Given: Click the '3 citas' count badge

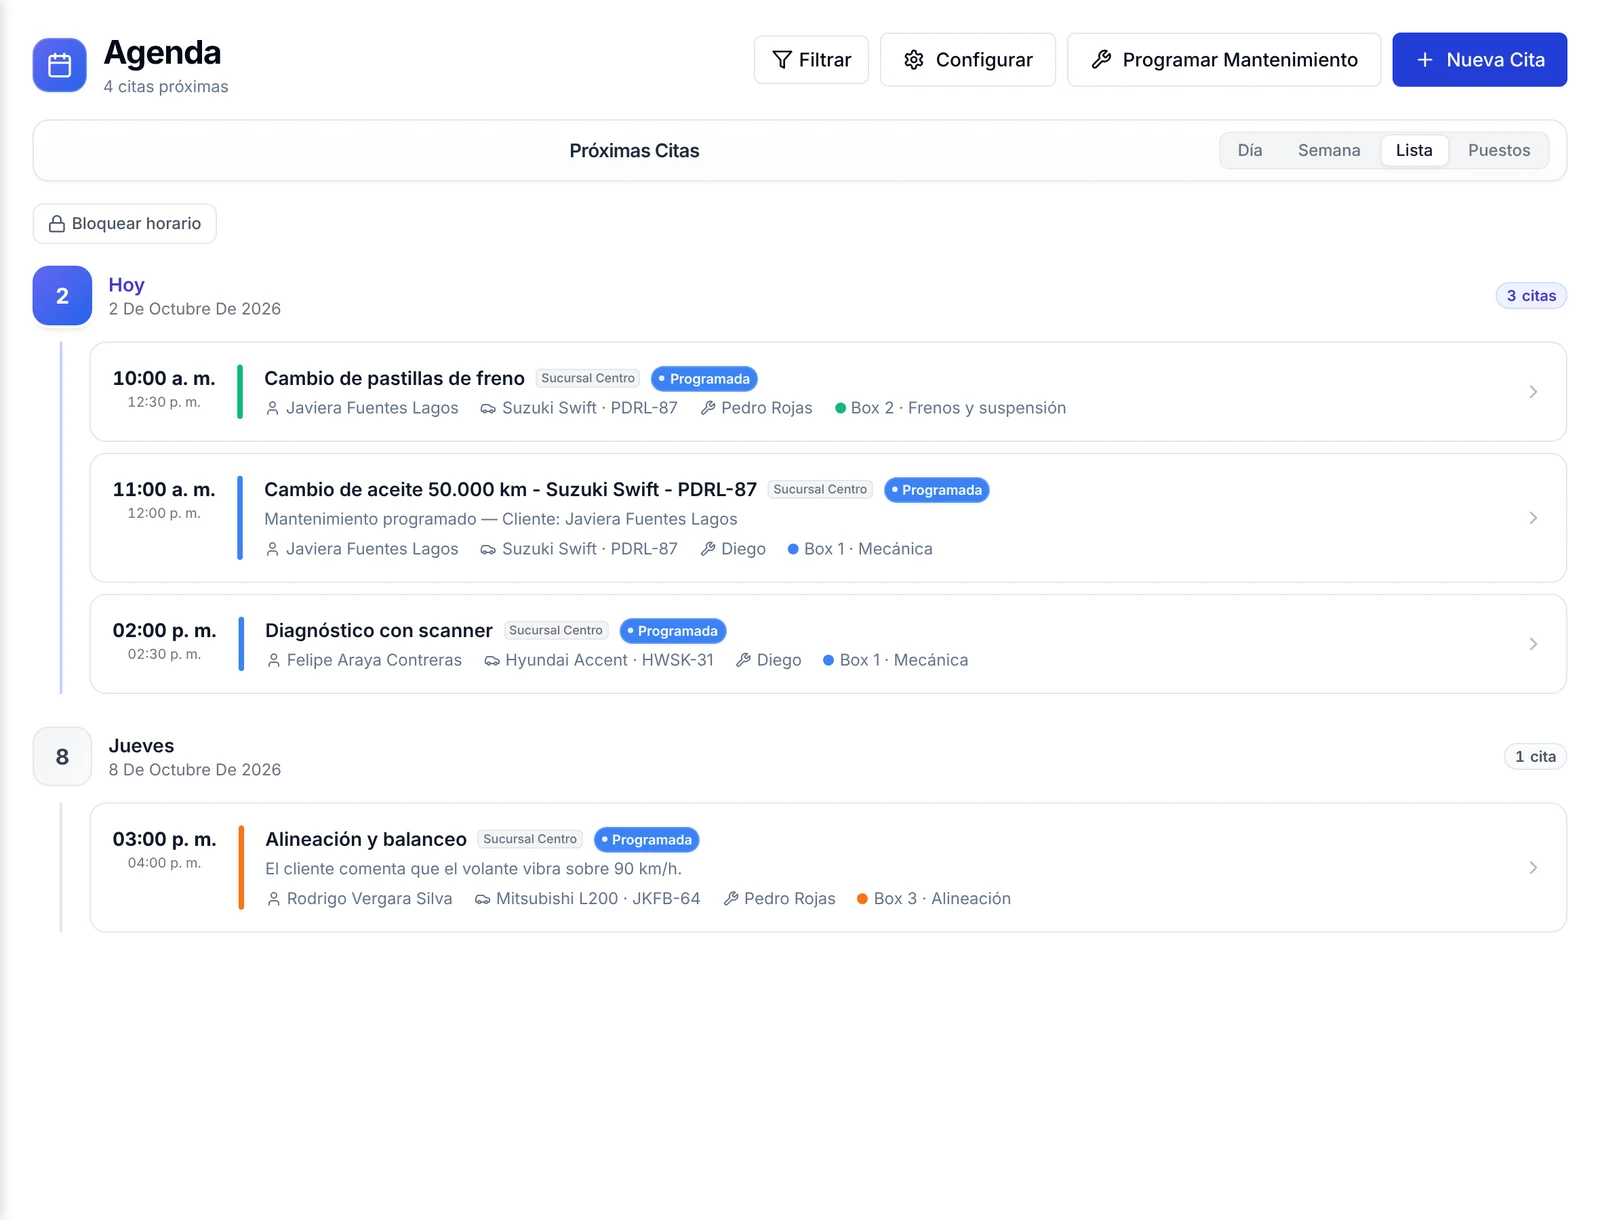Looking at the screenshot, I should pyautogui.click(x=1531, y=296).
